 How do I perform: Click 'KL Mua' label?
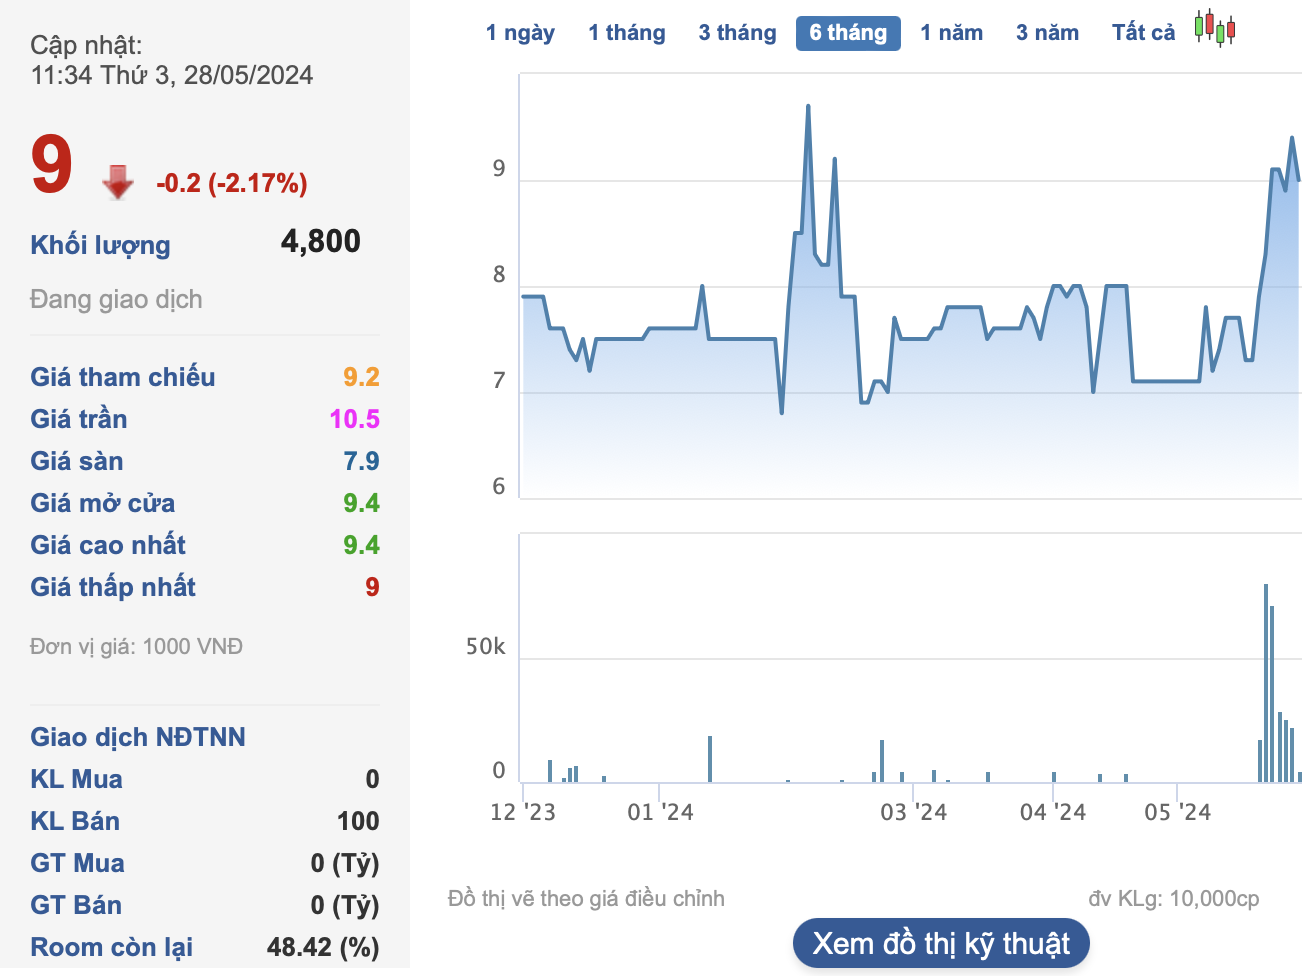click(76, 779)
